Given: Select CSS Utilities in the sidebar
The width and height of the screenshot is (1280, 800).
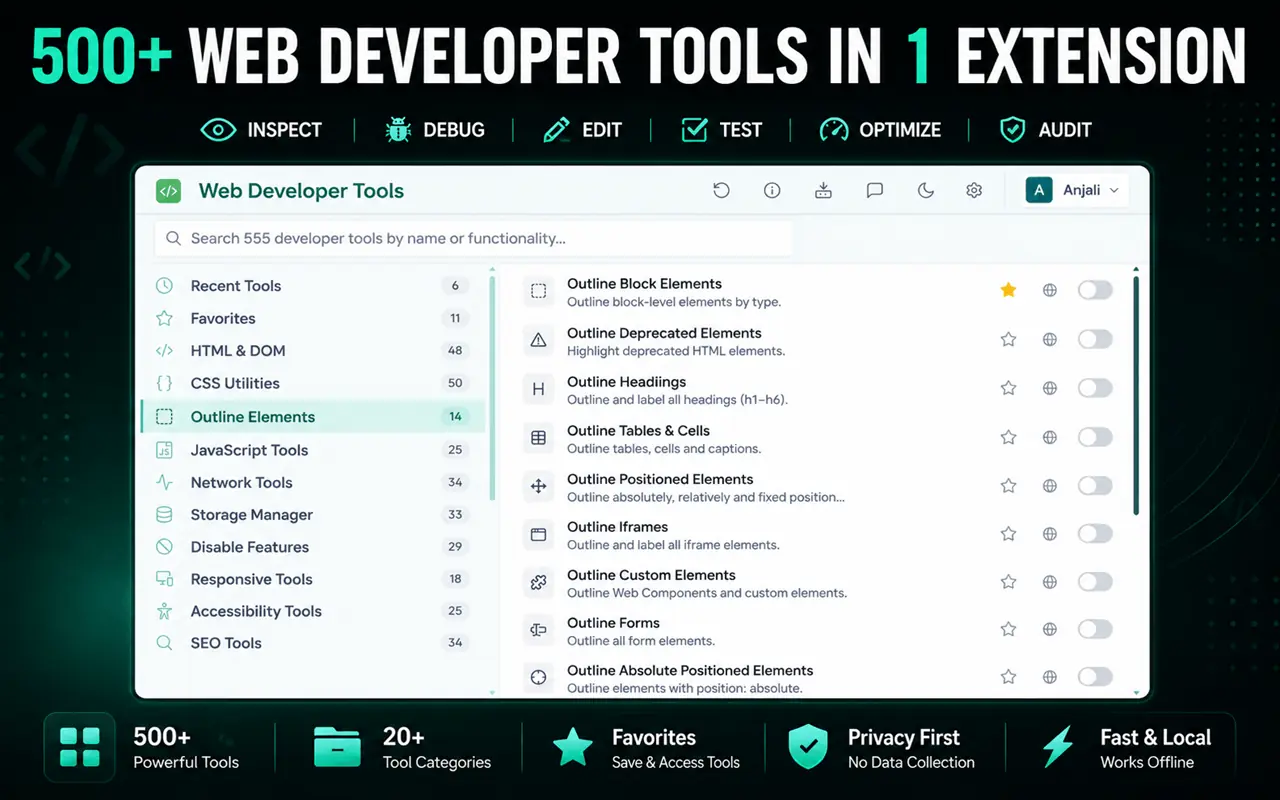Looking at the screenshot, I should click(x=313, y=383).
